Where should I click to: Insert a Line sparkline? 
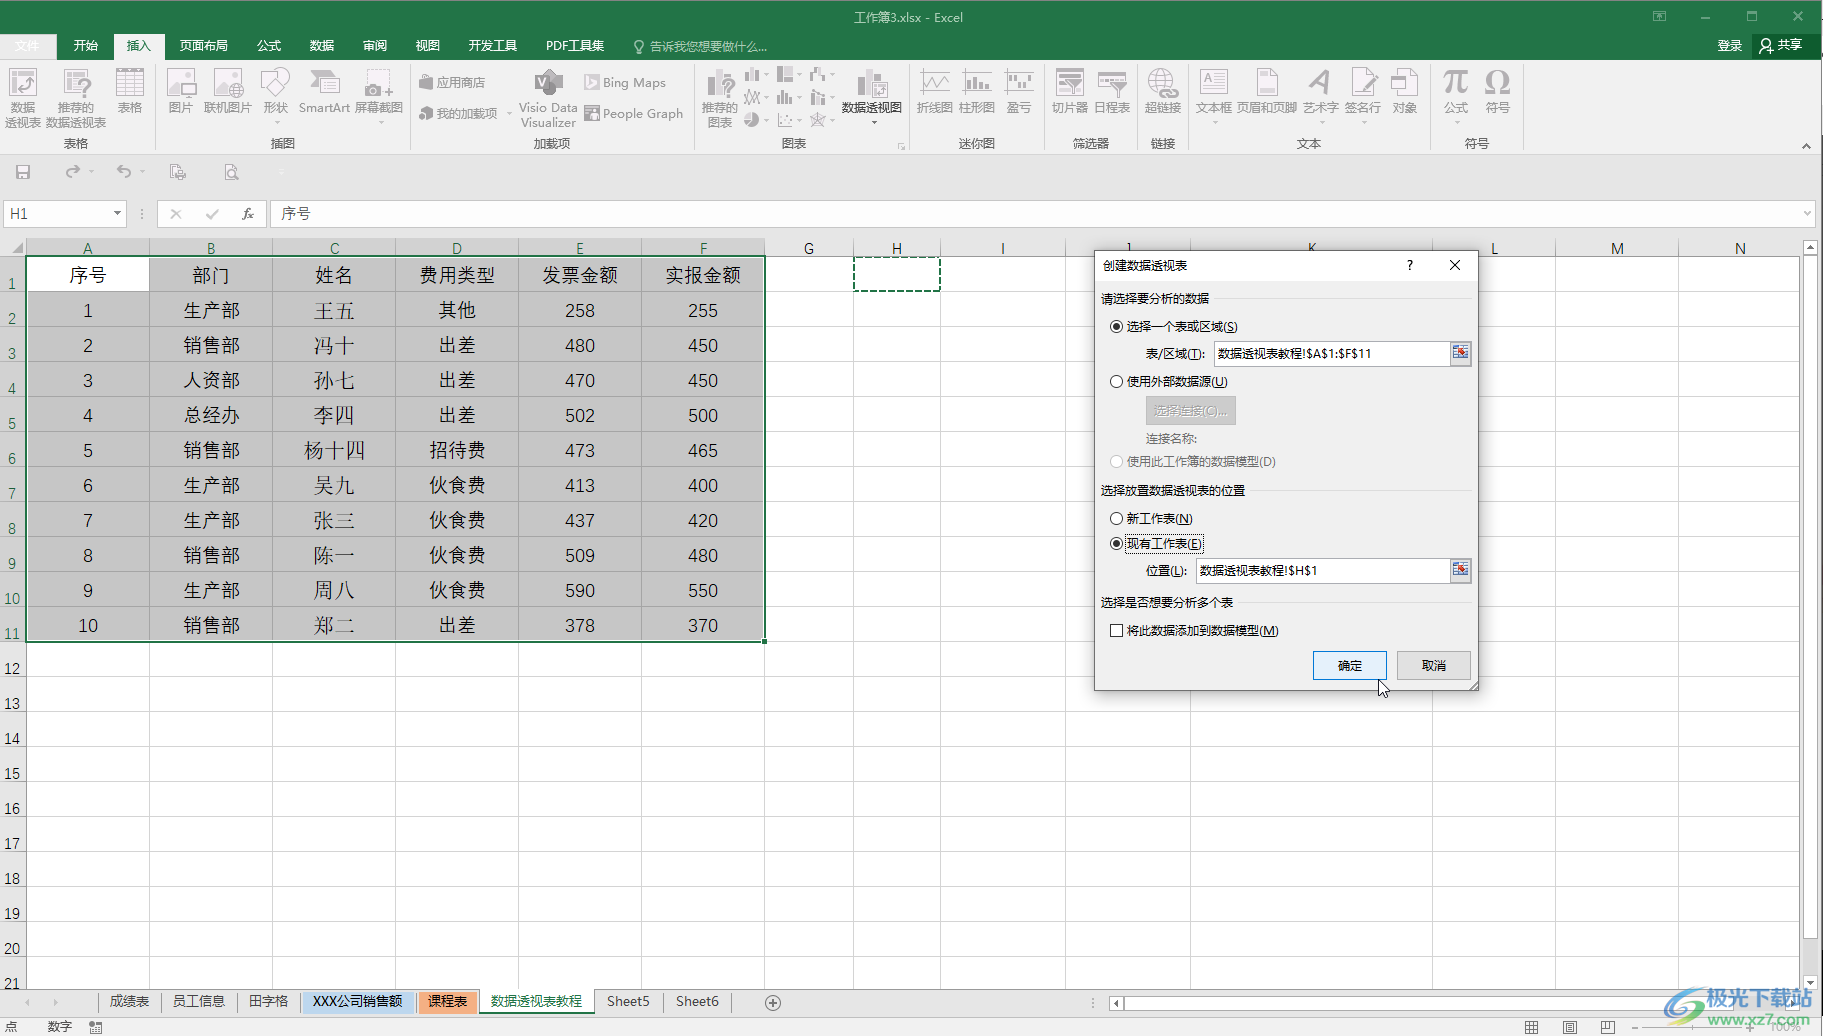coord(935,91)
